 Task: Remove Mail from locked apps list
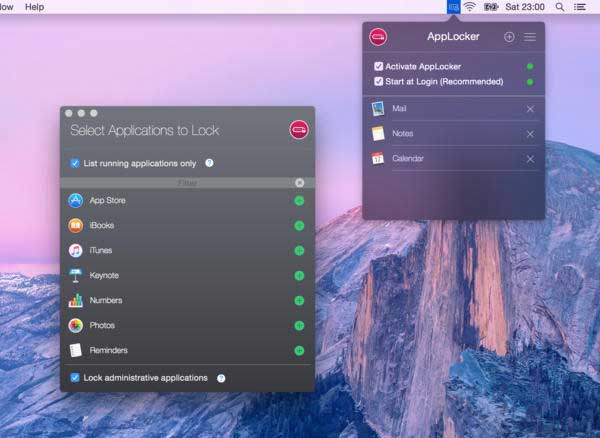tap(530, 109)
